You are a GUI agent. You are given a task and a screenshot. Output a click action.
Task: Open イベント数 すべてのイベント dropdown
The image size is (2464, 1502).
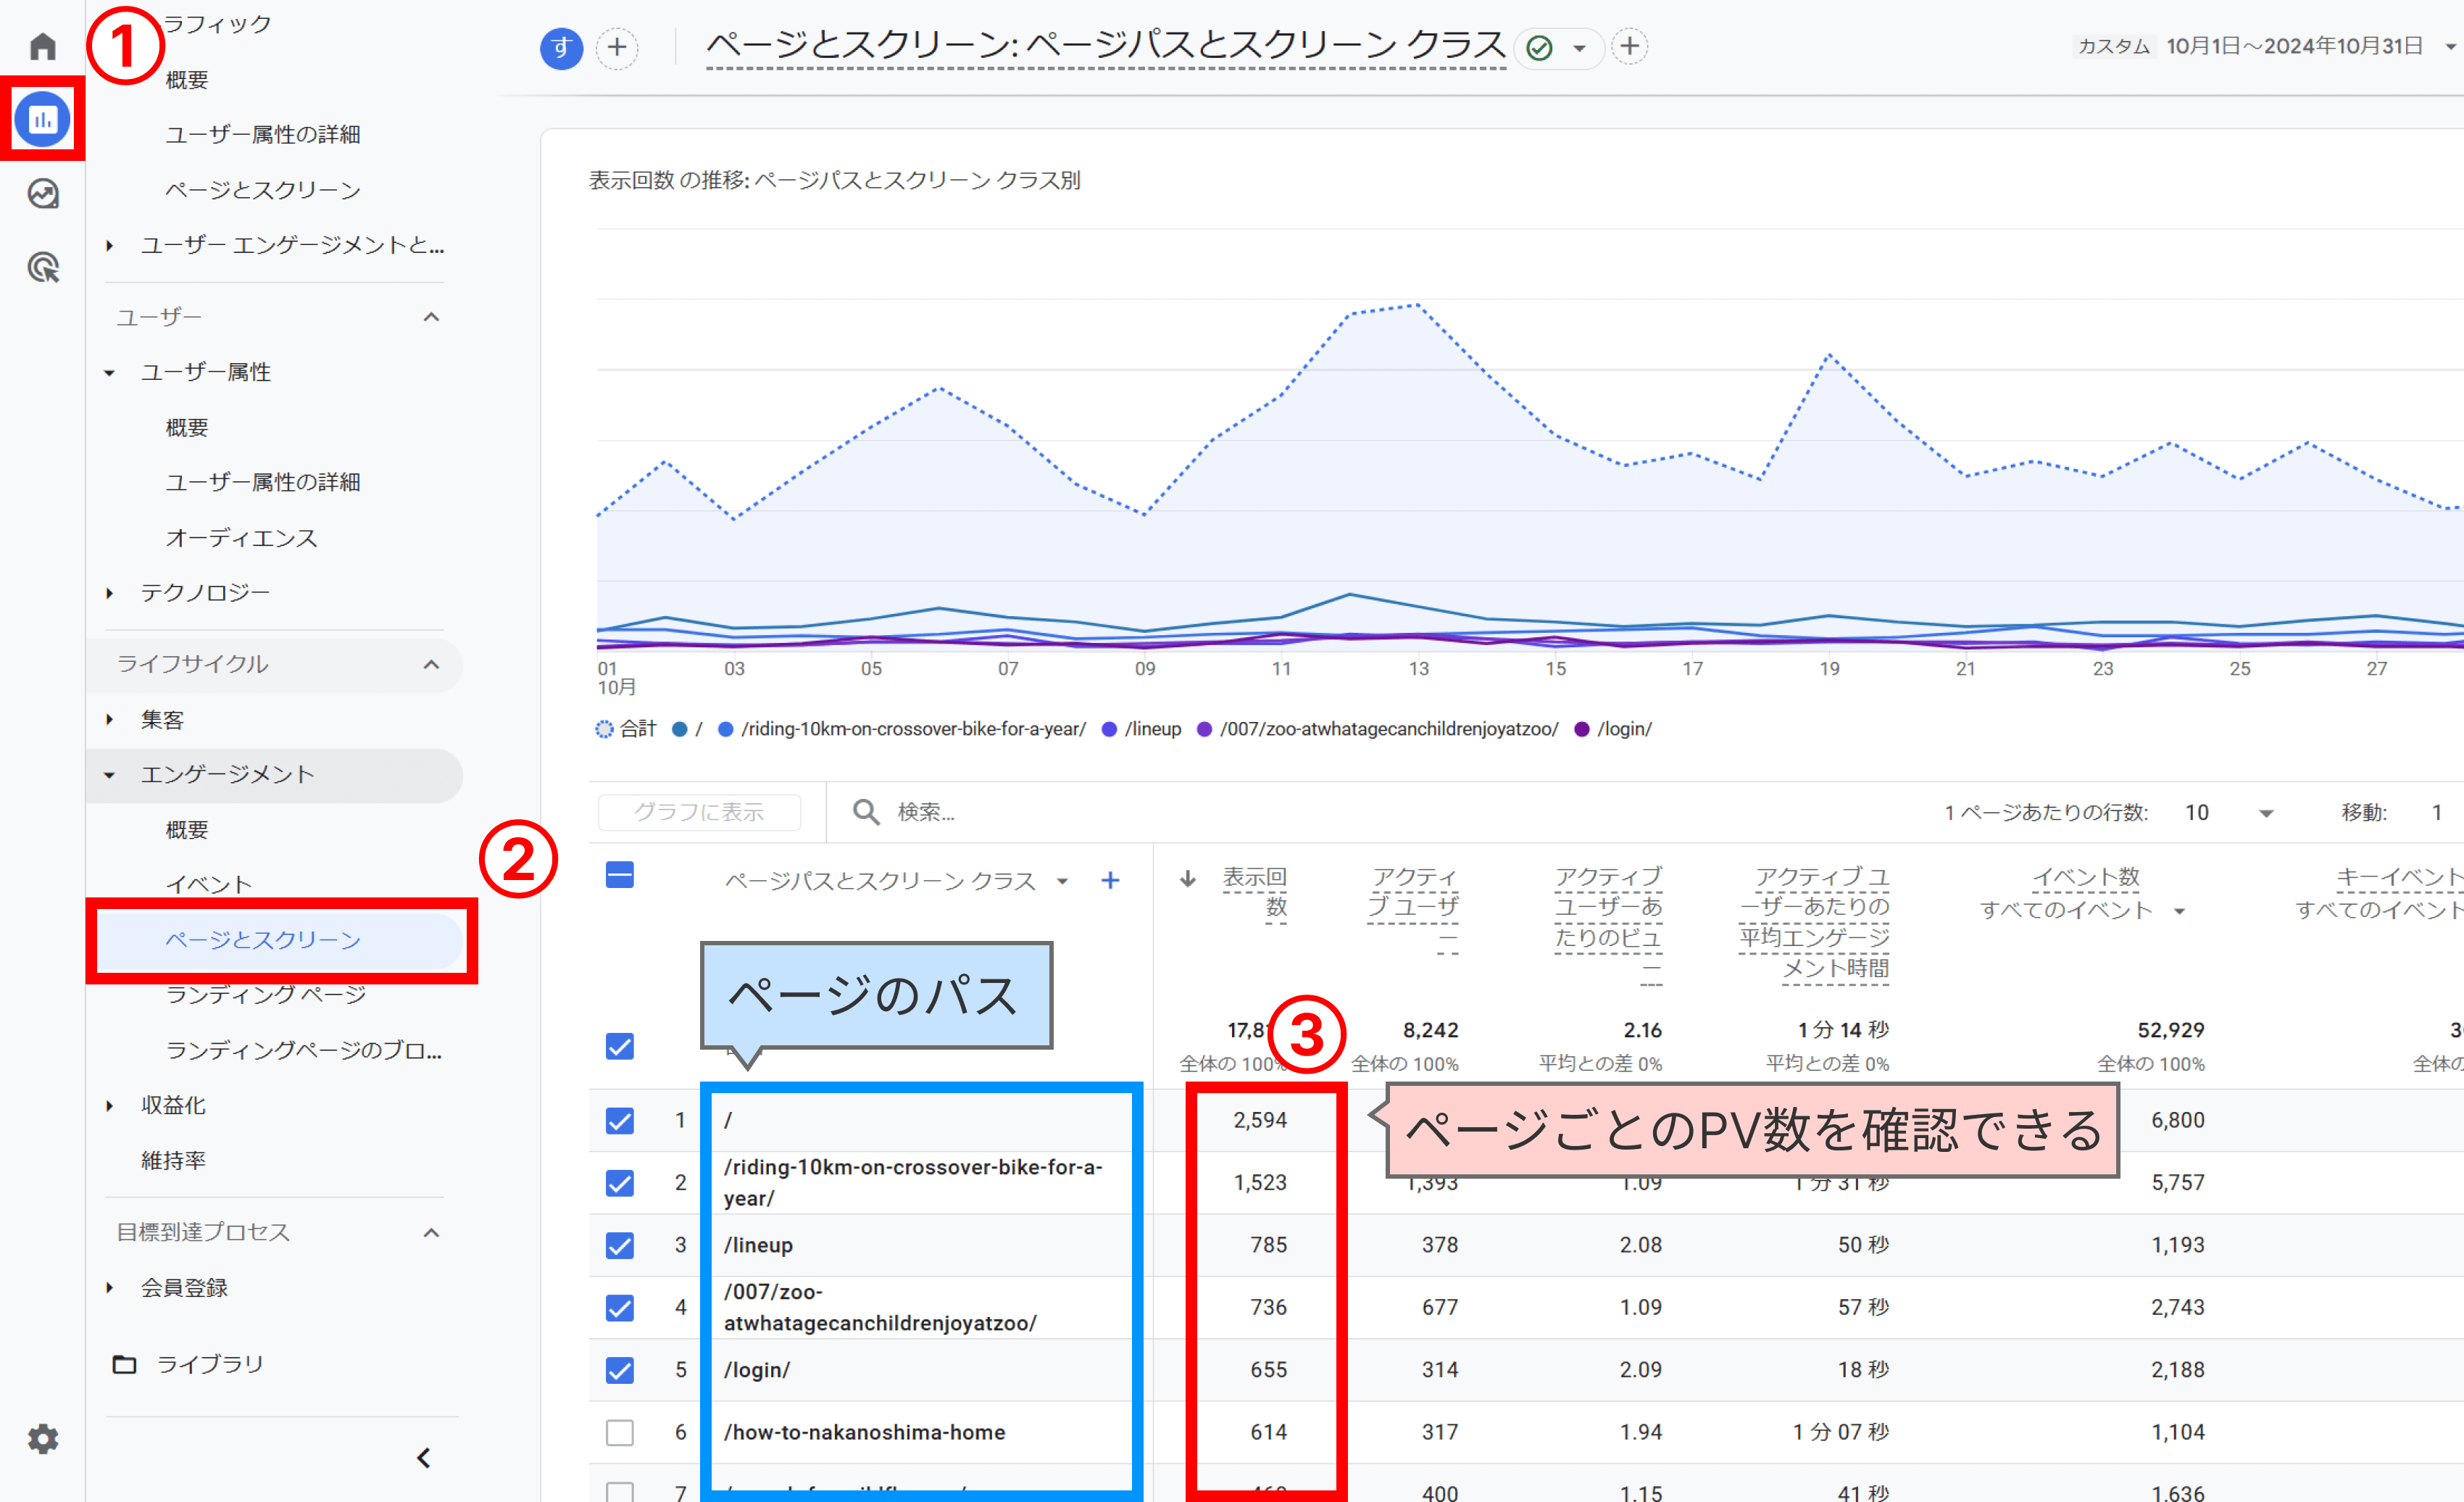(2179, 911)
